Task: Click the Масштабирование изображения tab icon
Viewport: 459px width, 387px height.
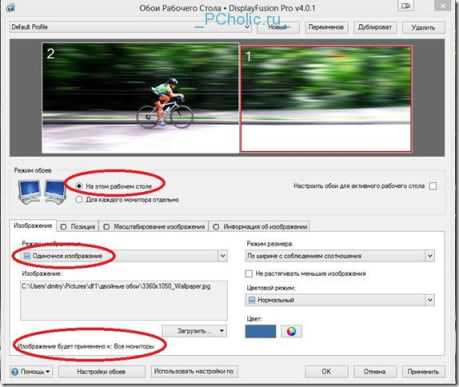Action: pos(106,227)
